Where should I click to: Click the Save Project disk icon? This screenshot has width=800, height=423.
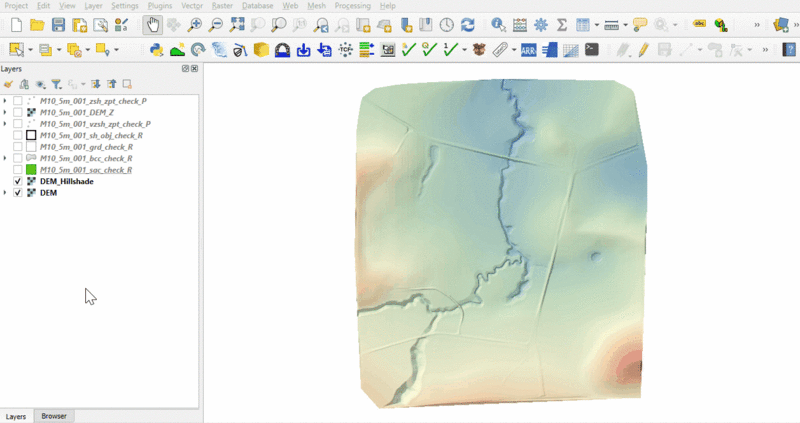coord(58,25)
